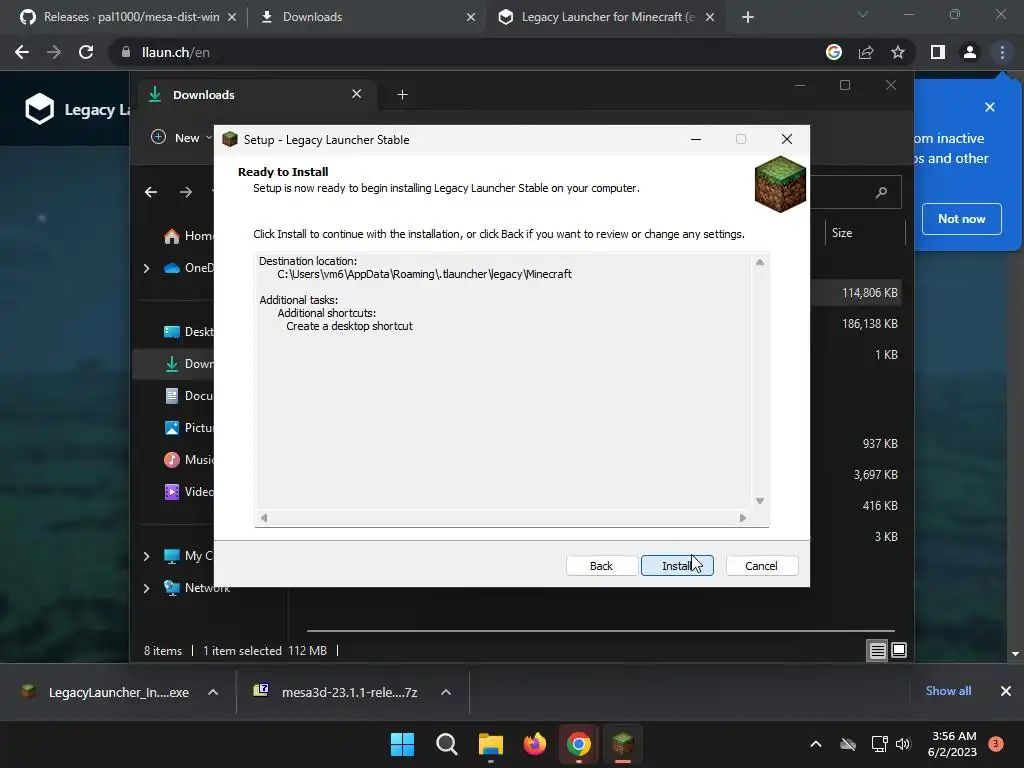
Task: Expand the My Computer tree node
Action: [x=146, y=556]
